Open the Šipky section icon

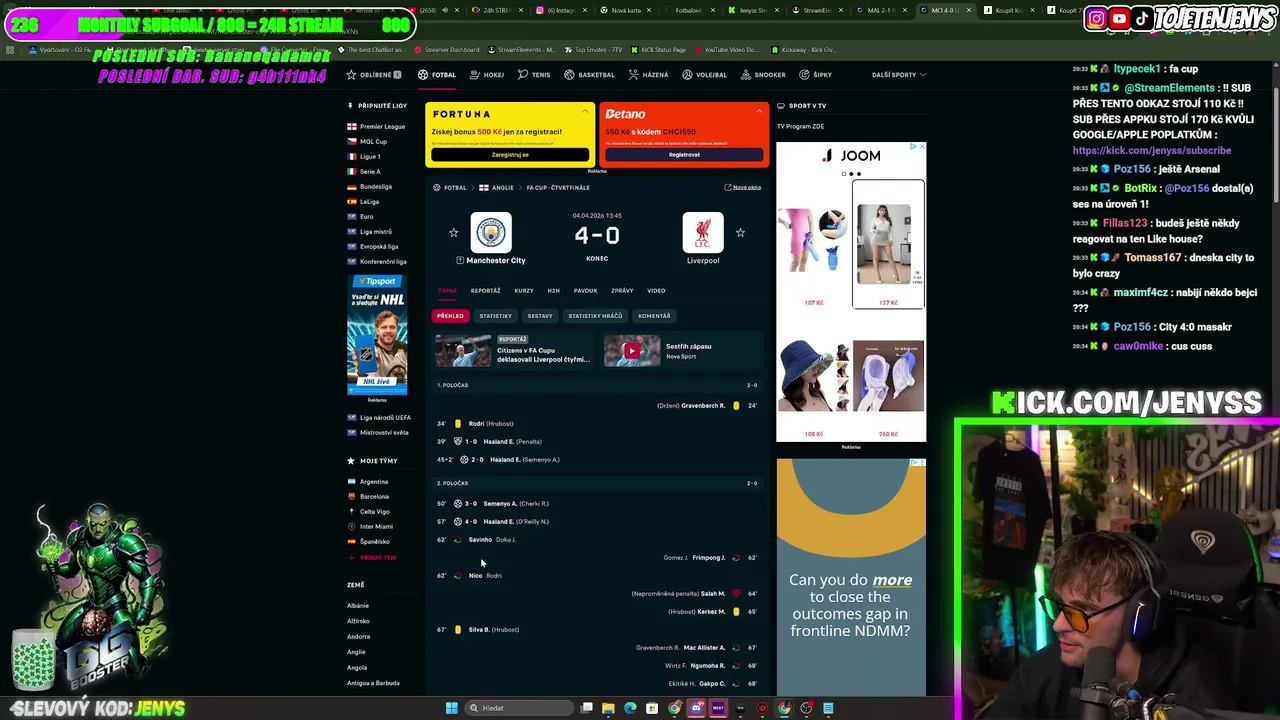(805, 75)
